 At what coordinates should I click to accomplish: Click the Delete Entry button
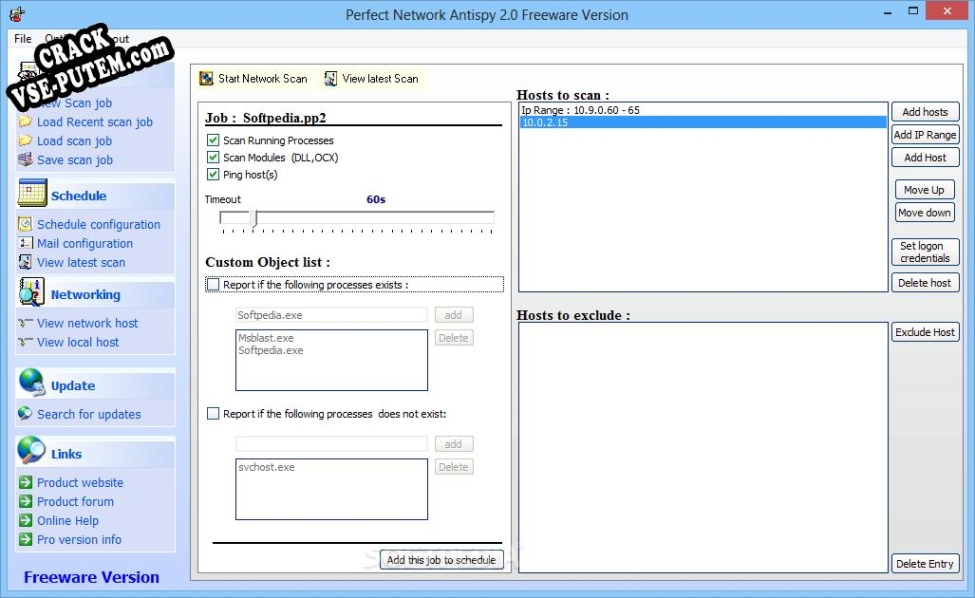click(925, 564)
